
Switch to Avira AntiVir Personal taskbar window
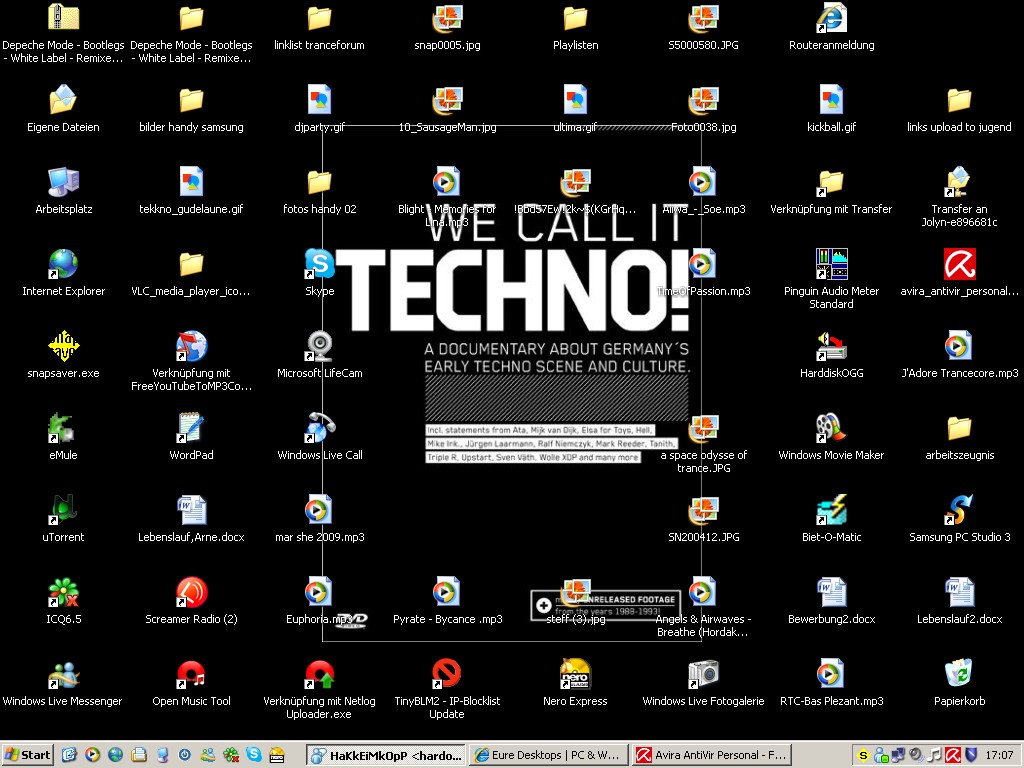[x=712, y=755]
